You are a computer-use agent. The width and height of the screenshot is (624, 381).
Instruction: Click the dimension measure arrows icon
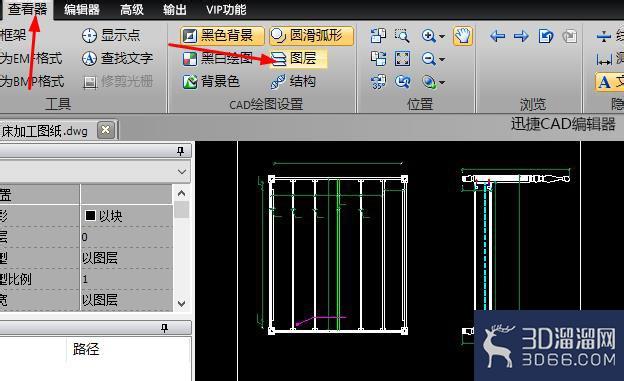(x=604, y=60)
